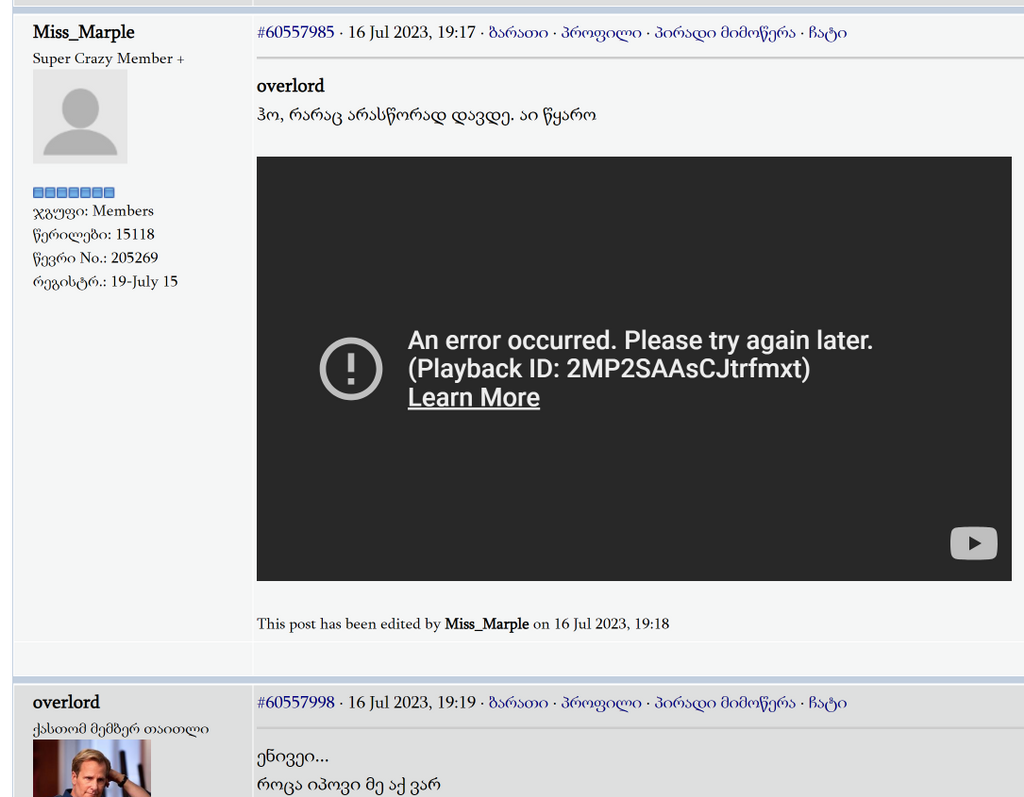Click post text 'ენივეი...'
1024x797 pixels.
click(293, 757)
